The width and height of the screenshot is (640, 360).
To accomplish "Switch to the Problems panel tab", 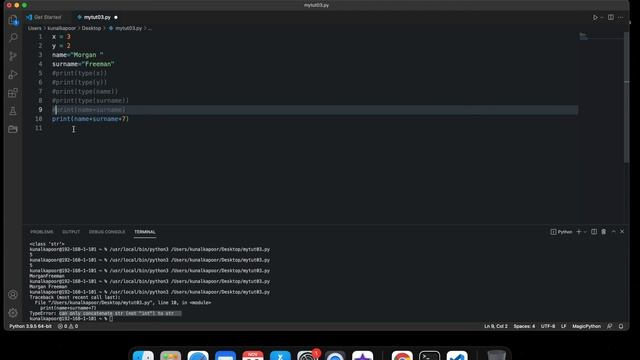I will 42,232.
